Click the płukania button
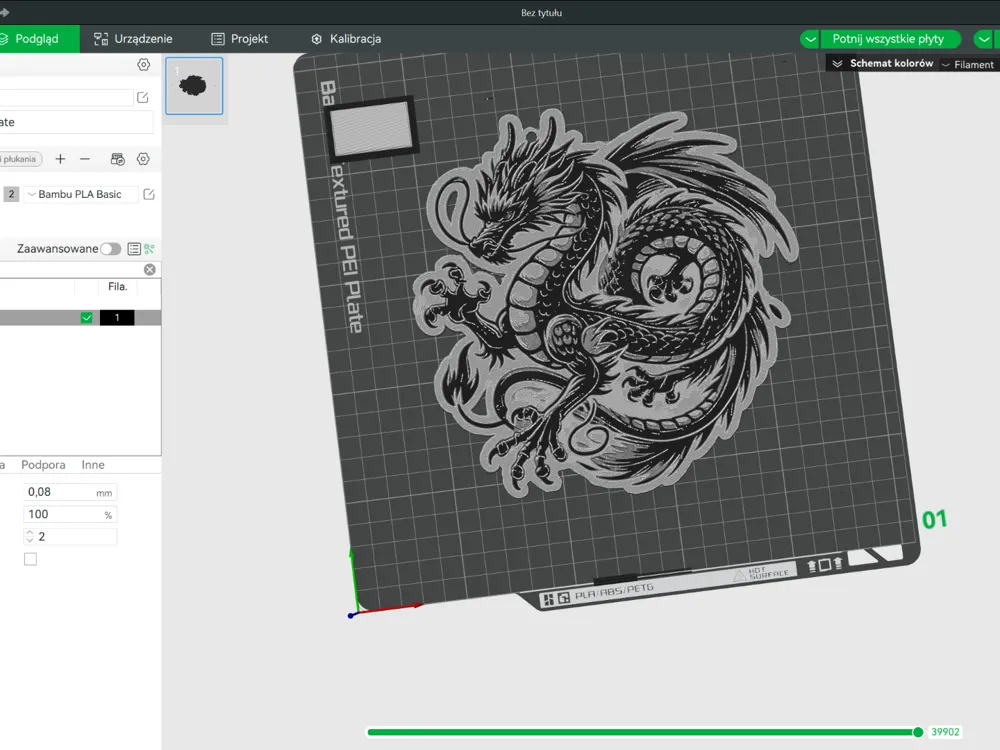The height and width of the screenshot is (750, 1000). click(20, 159)
